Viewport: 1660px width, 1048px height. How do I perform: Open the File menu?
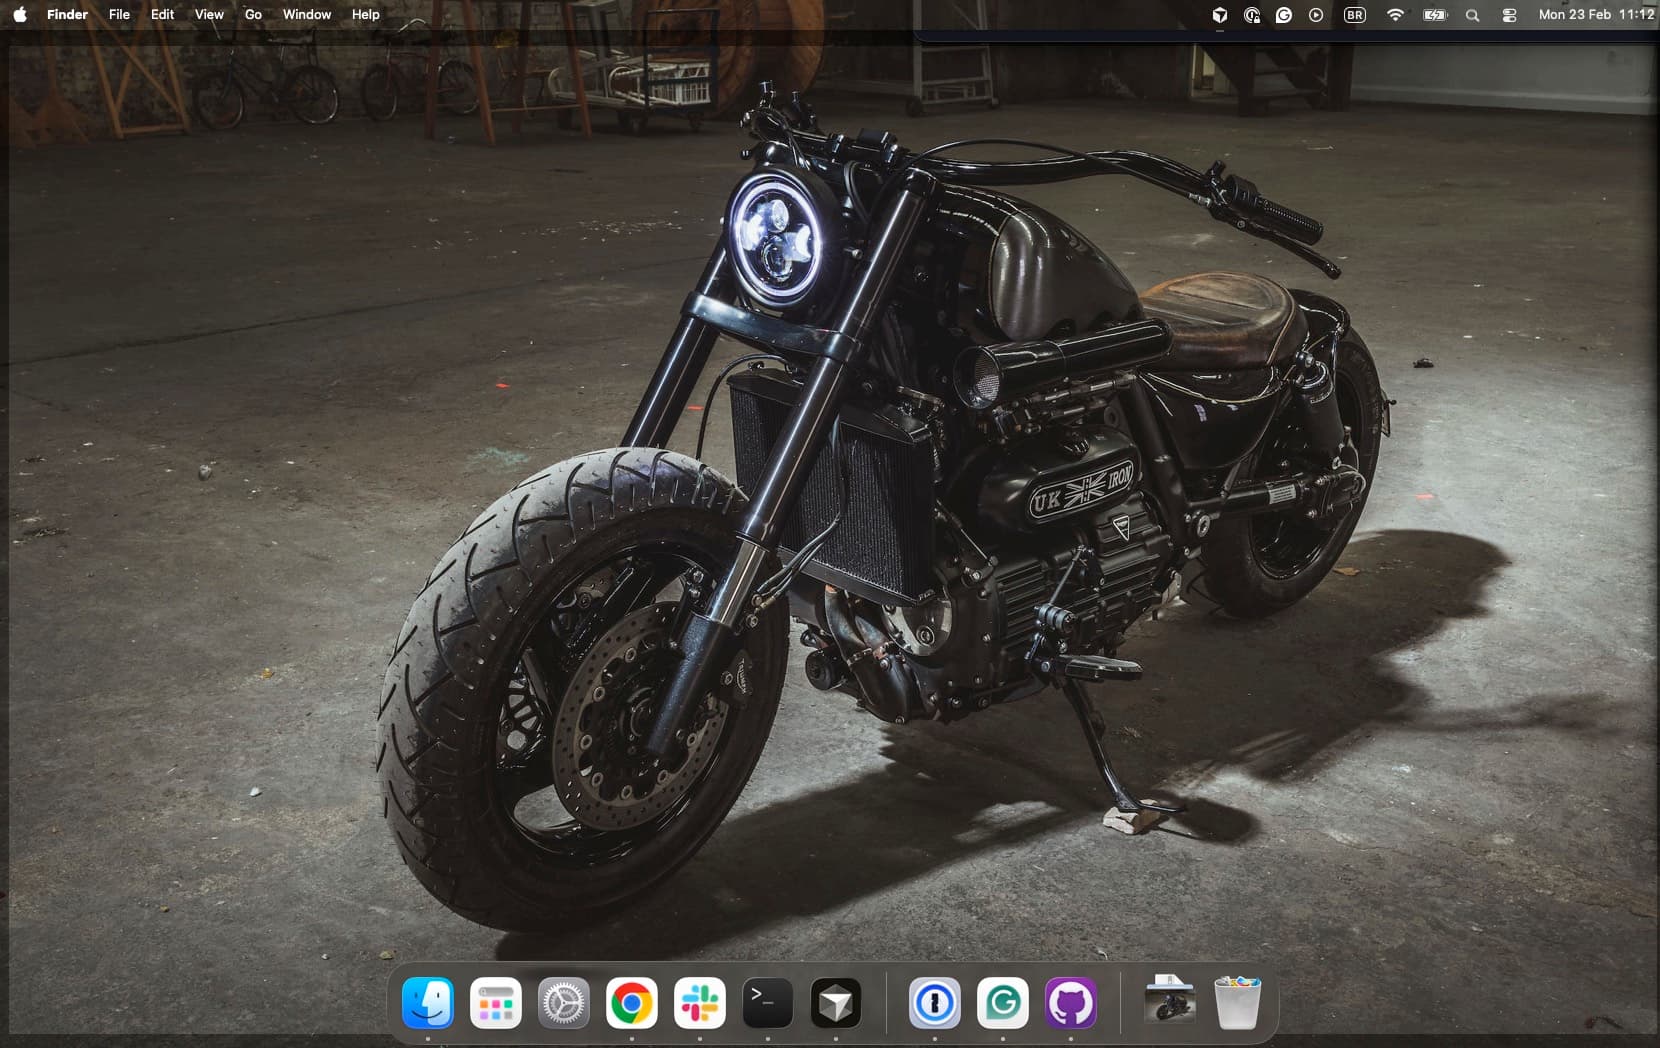click(x=119, y=15)
